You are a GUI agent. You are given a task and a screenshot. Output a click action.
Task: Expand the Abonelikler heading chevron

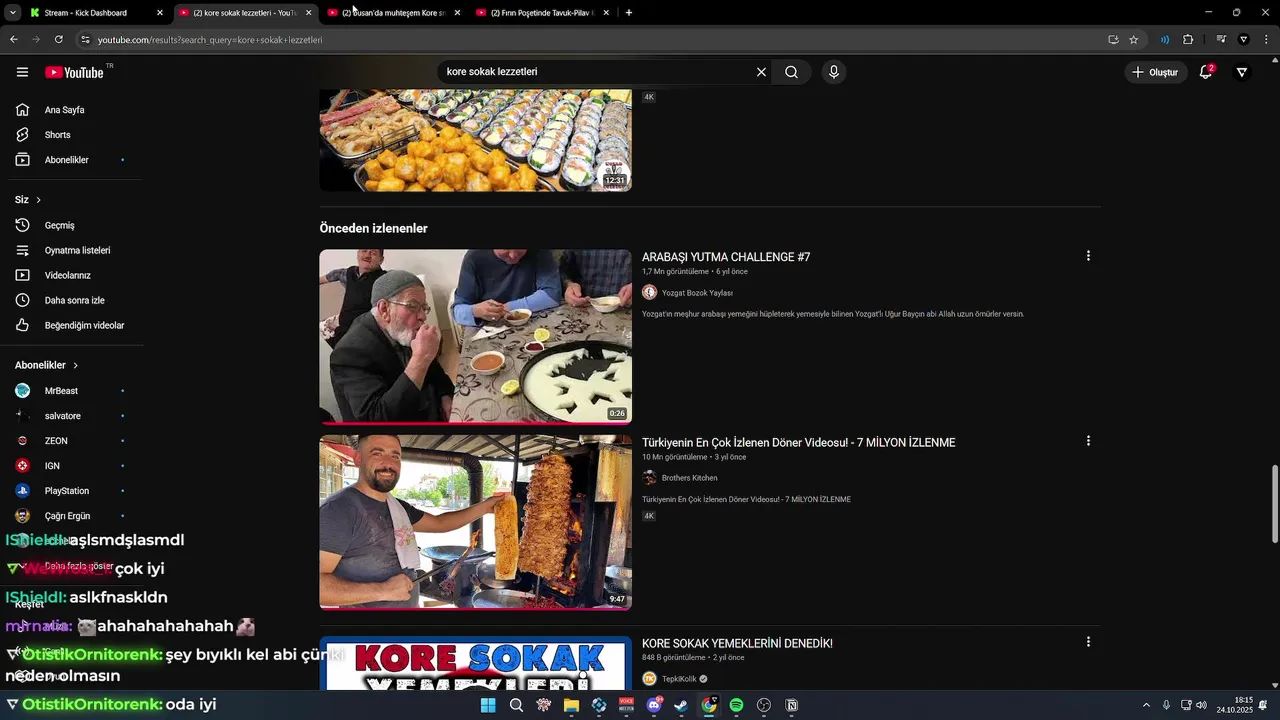[75, 366]
